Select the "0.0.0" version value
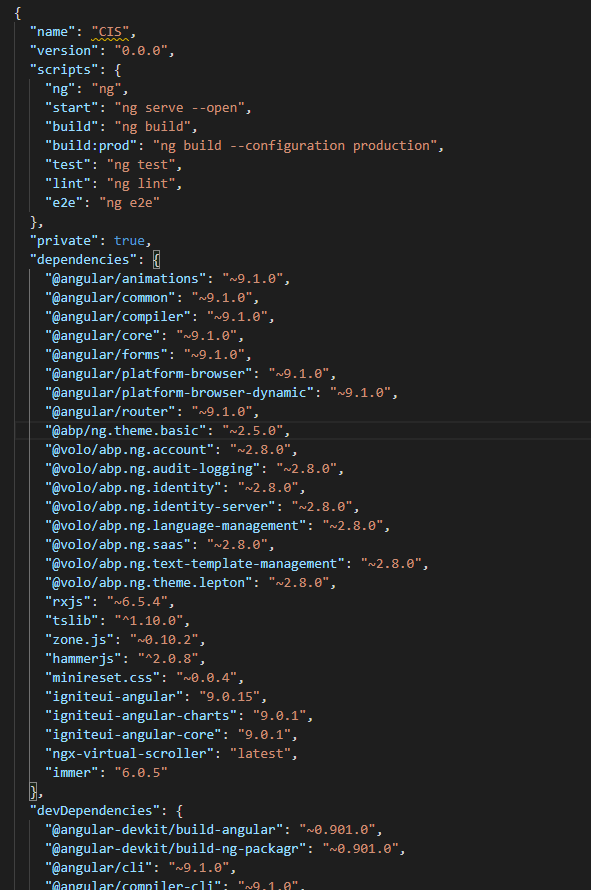 141,51
